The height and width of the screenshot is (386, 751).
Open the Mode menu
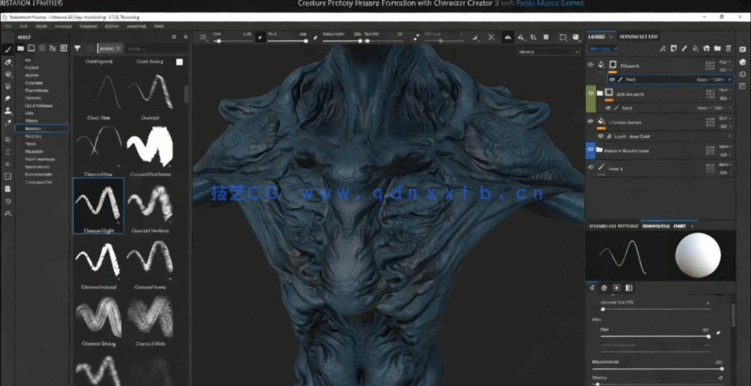[x=42, y=26]
